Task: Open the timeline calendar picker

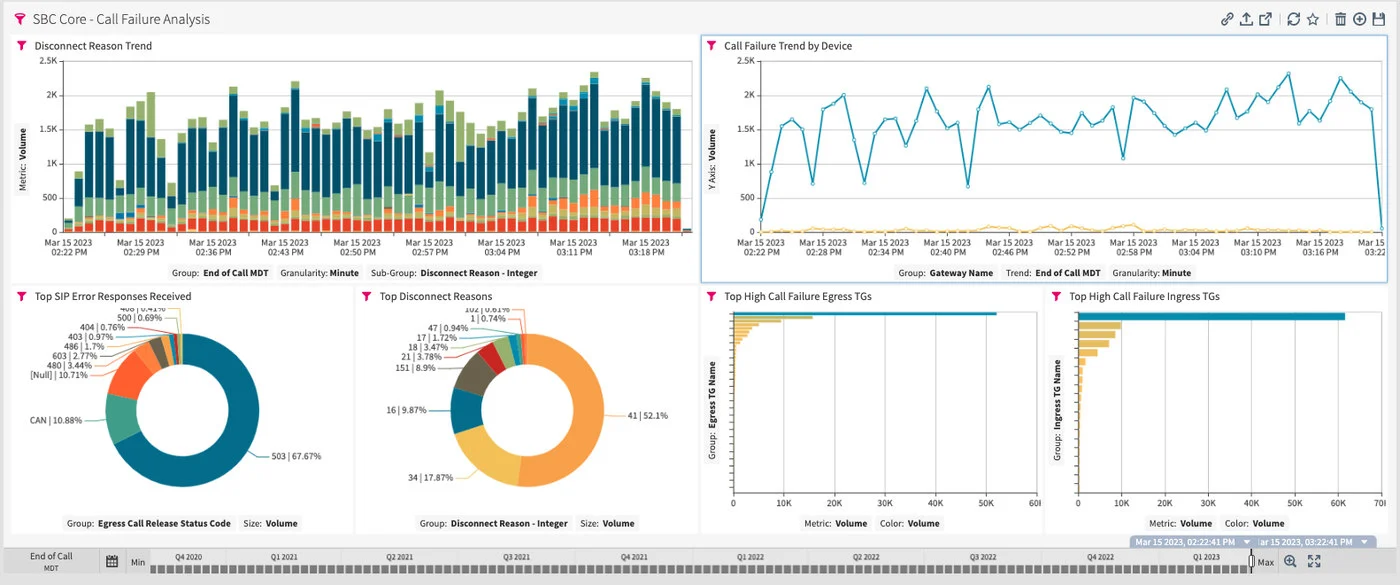Action: coord(113,562)
